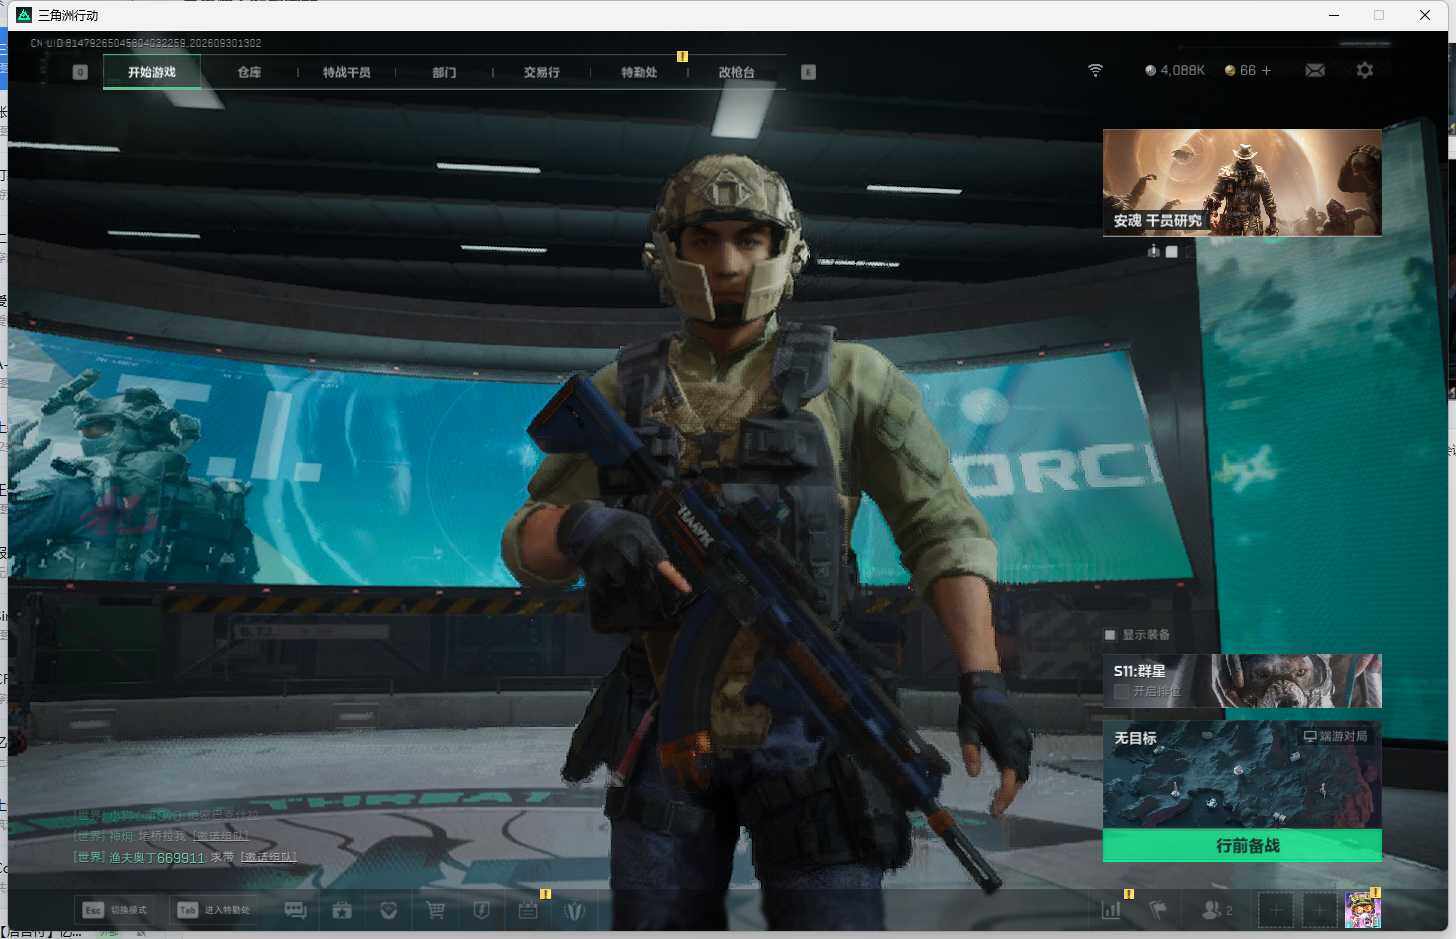1456x939 pixels.
Task: Open the 交易行 tab
Action: 541,72
